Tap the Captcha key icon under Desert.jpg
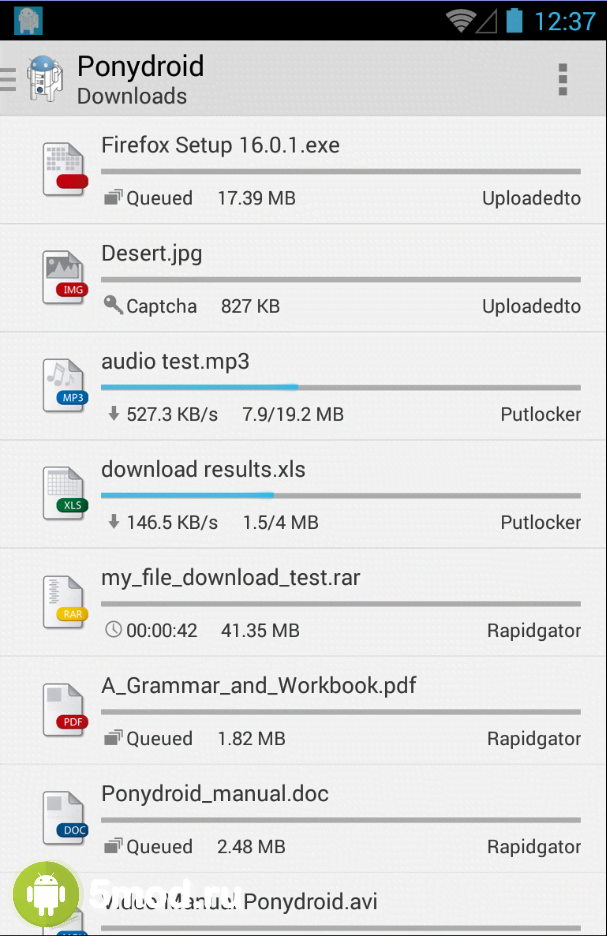The image size is (607, 936). pos(113,305)
